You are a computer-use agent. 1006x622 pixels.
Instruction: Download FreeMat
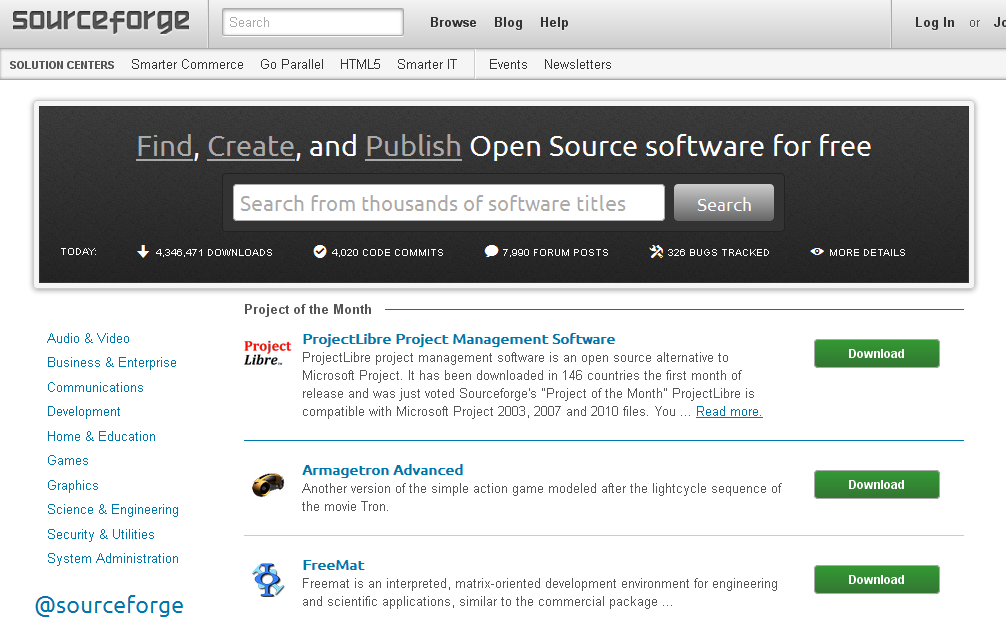pyautogui.click(x=876, y=580)
